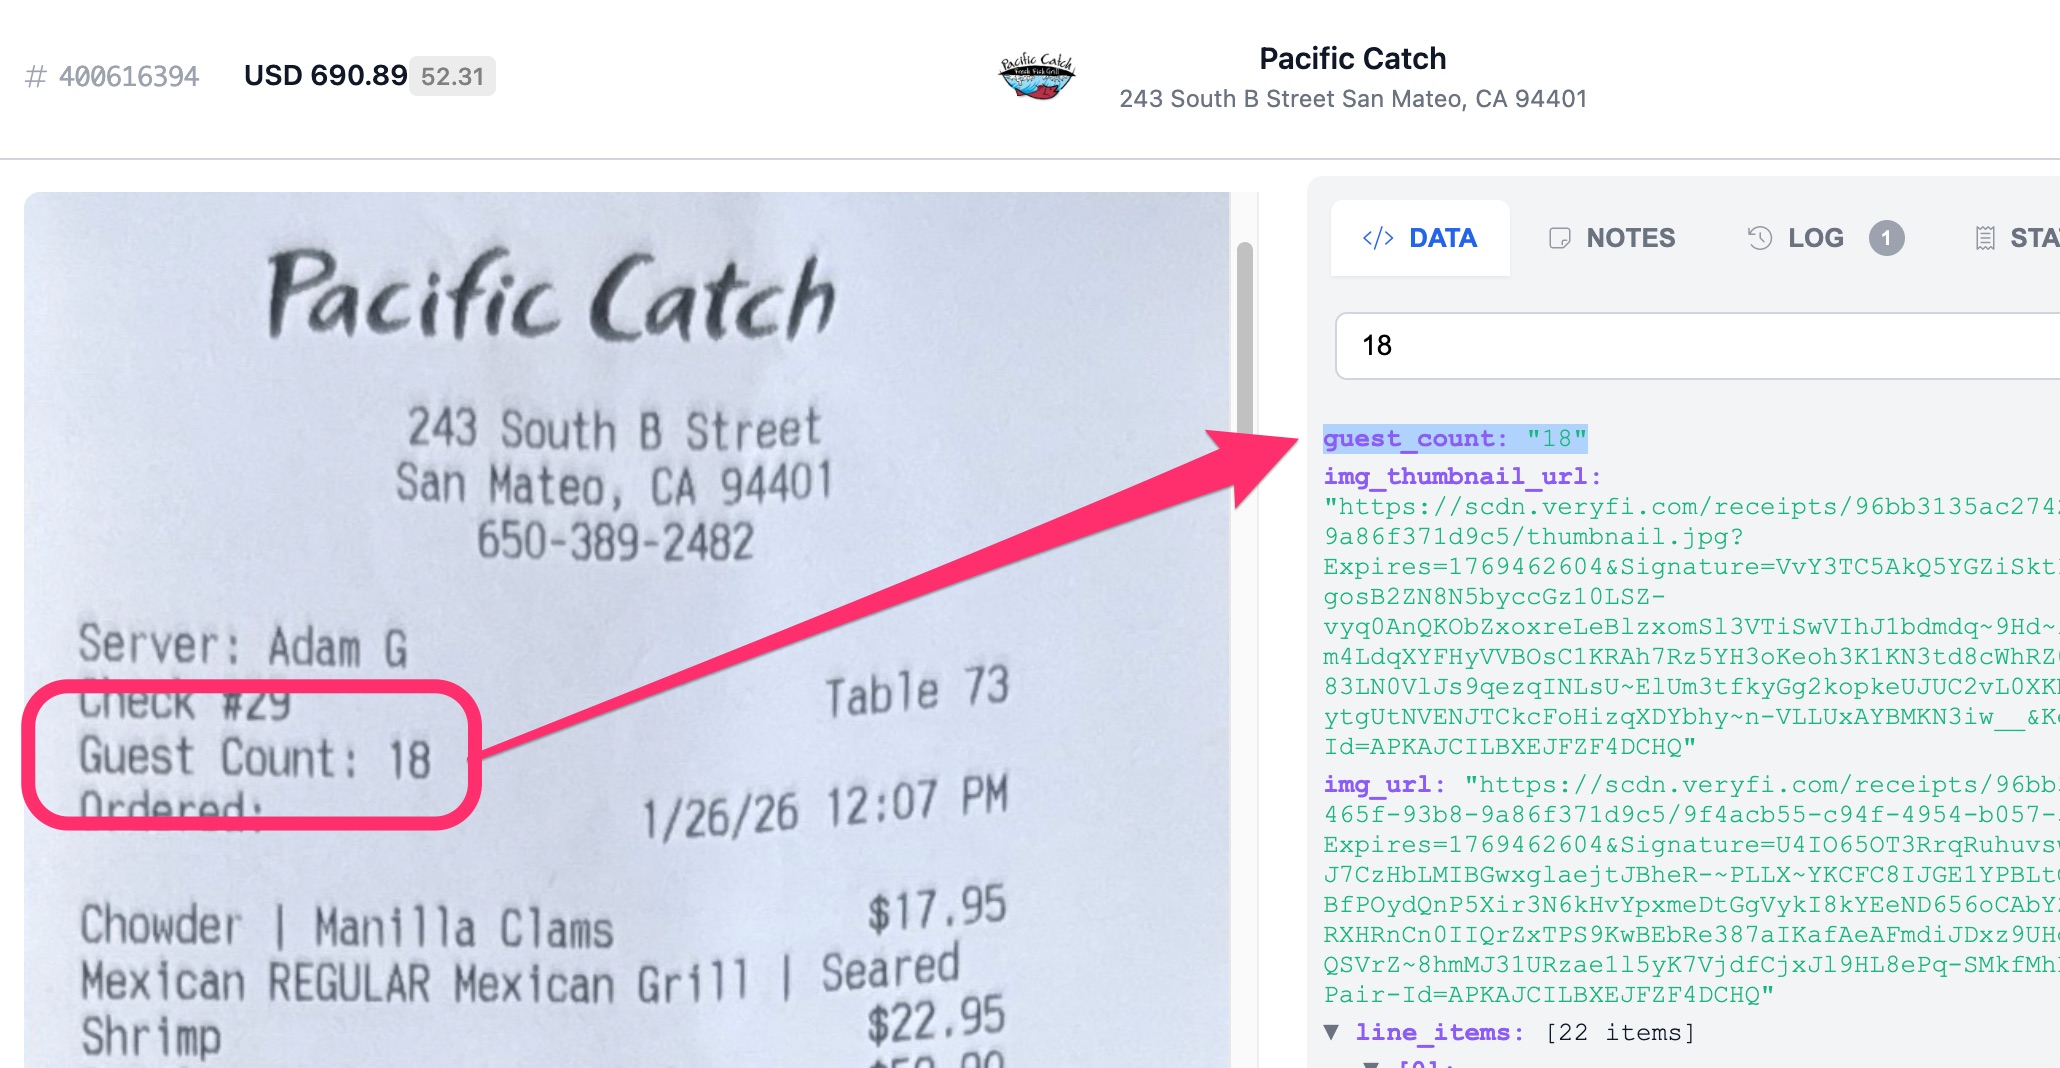Expand the first line item entry
The image size is (2060, 1068).
pos(1371,1064)
